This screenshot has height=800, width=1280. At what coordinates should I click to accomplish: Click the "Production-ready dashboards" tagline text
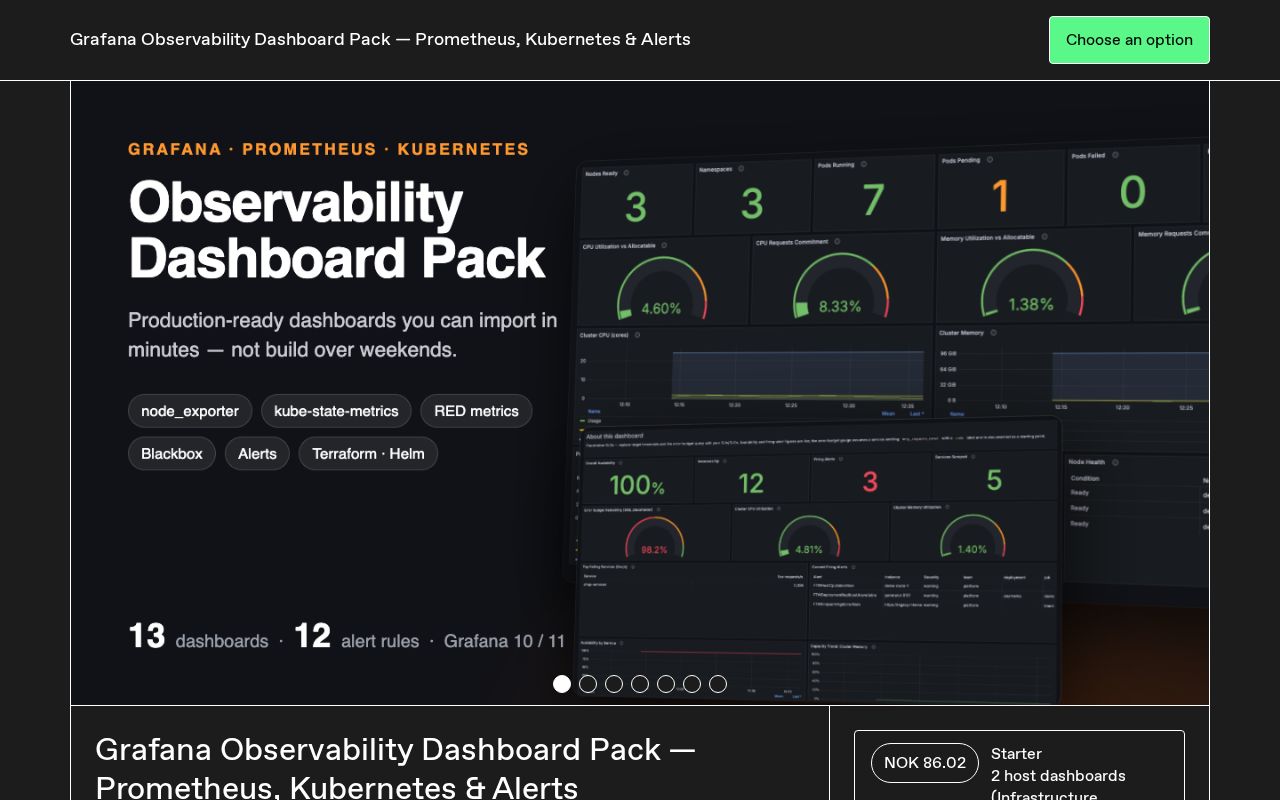(343, 335)
